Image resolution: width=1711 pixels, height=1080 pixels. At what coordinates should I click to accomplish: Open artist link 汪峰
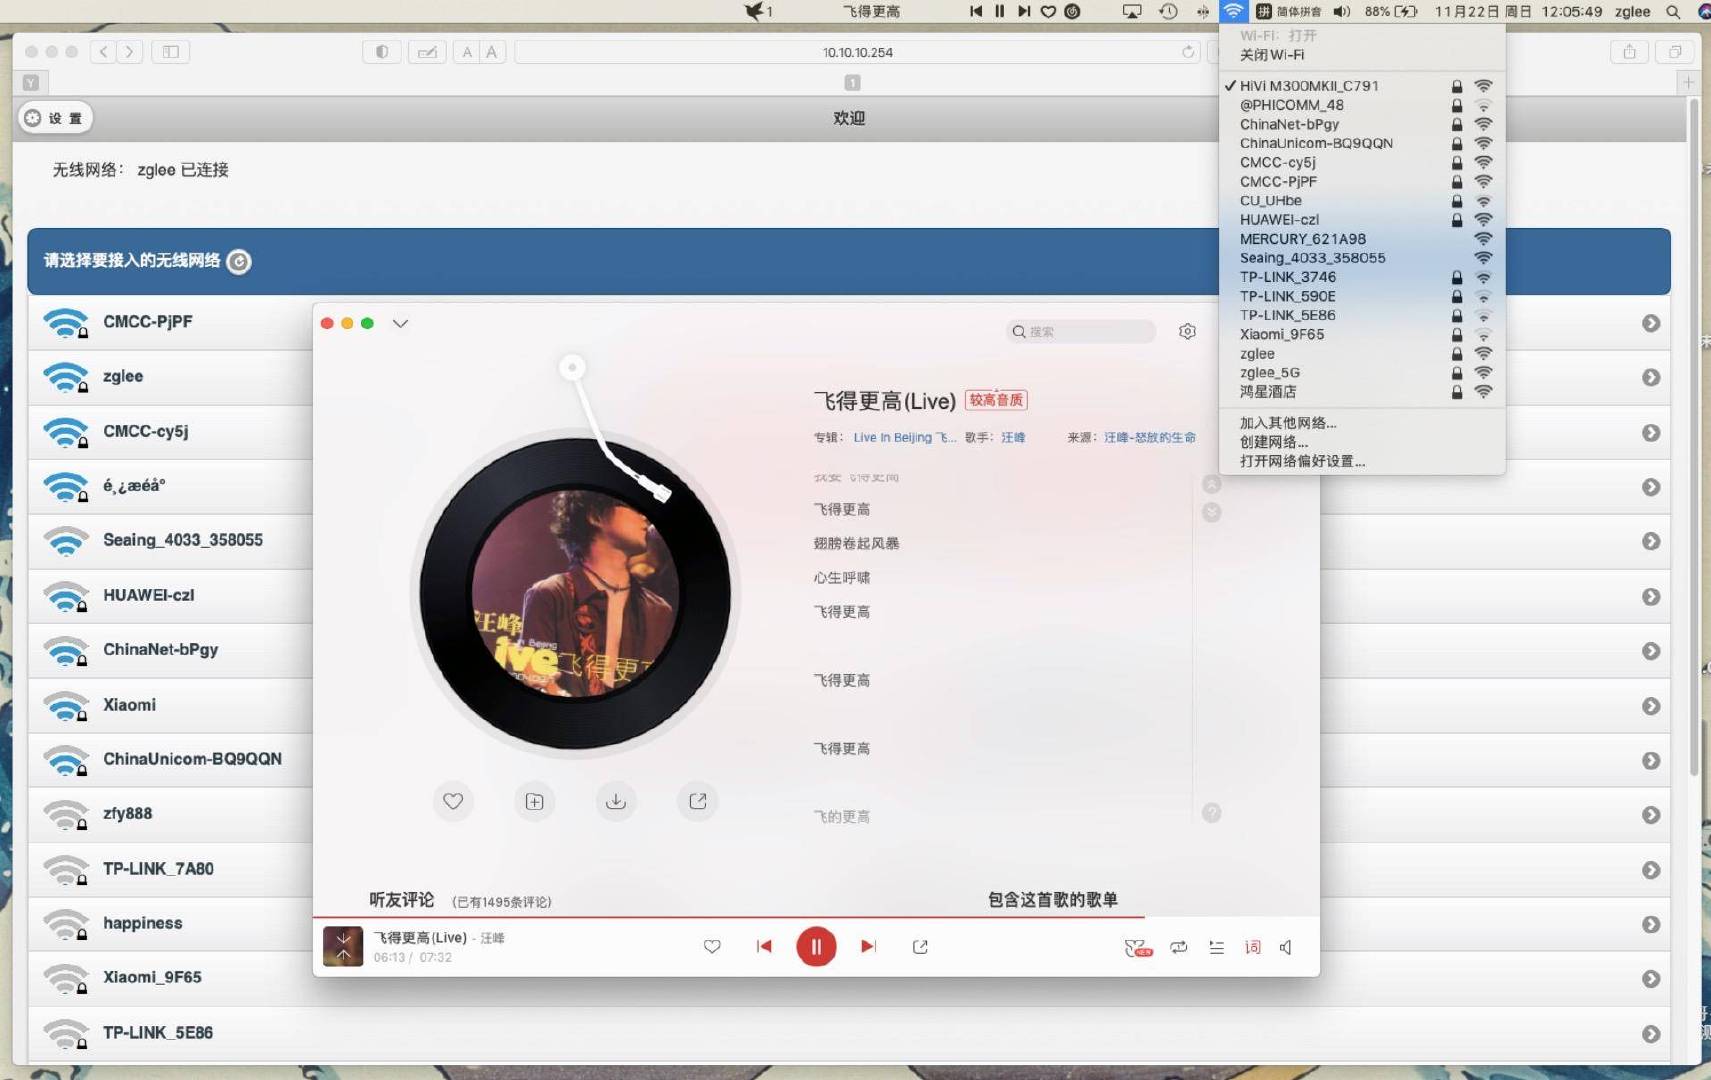point(1013,437)
